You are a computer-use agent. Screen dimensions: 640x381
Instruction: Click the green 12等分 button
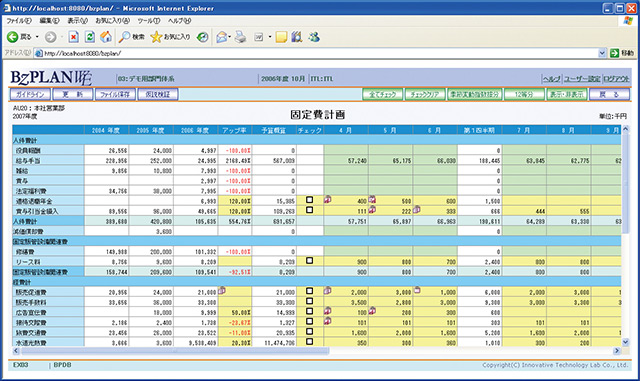[524, 94]
